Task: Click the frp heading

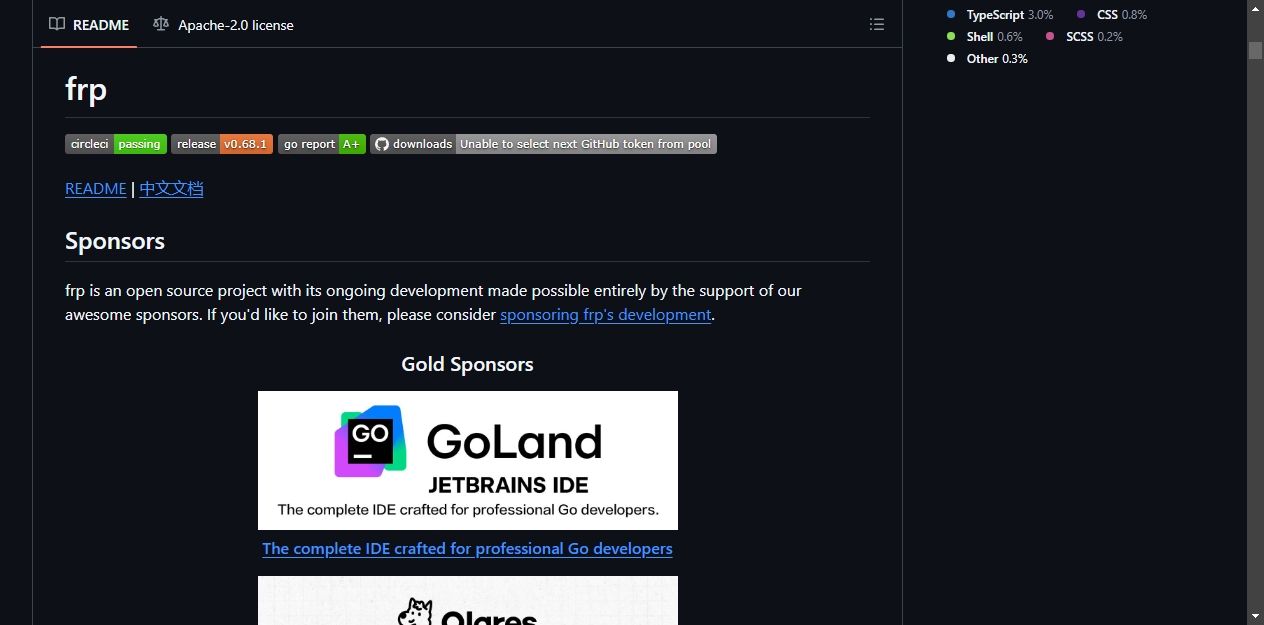Action: click(86, 89)
